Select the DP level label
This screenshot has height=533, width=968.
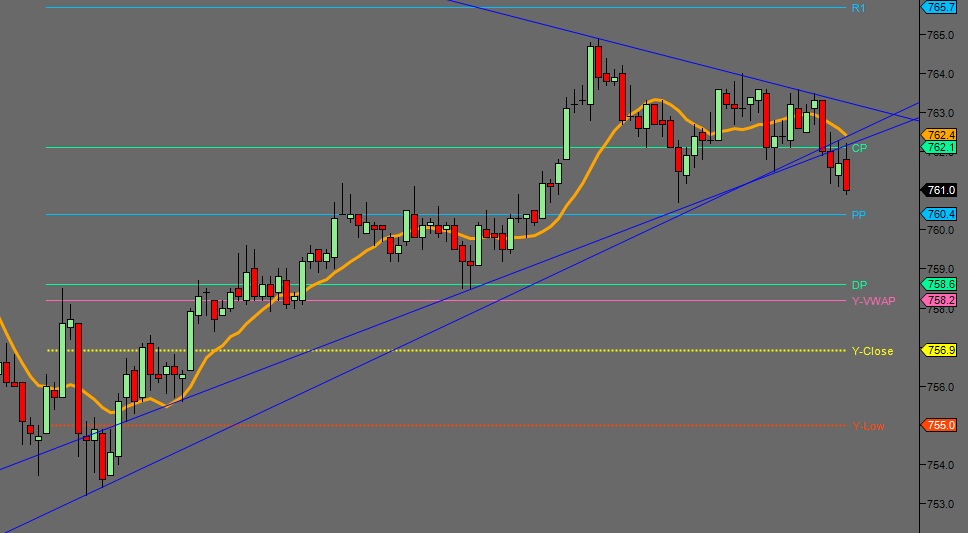(x=859, y=285)
